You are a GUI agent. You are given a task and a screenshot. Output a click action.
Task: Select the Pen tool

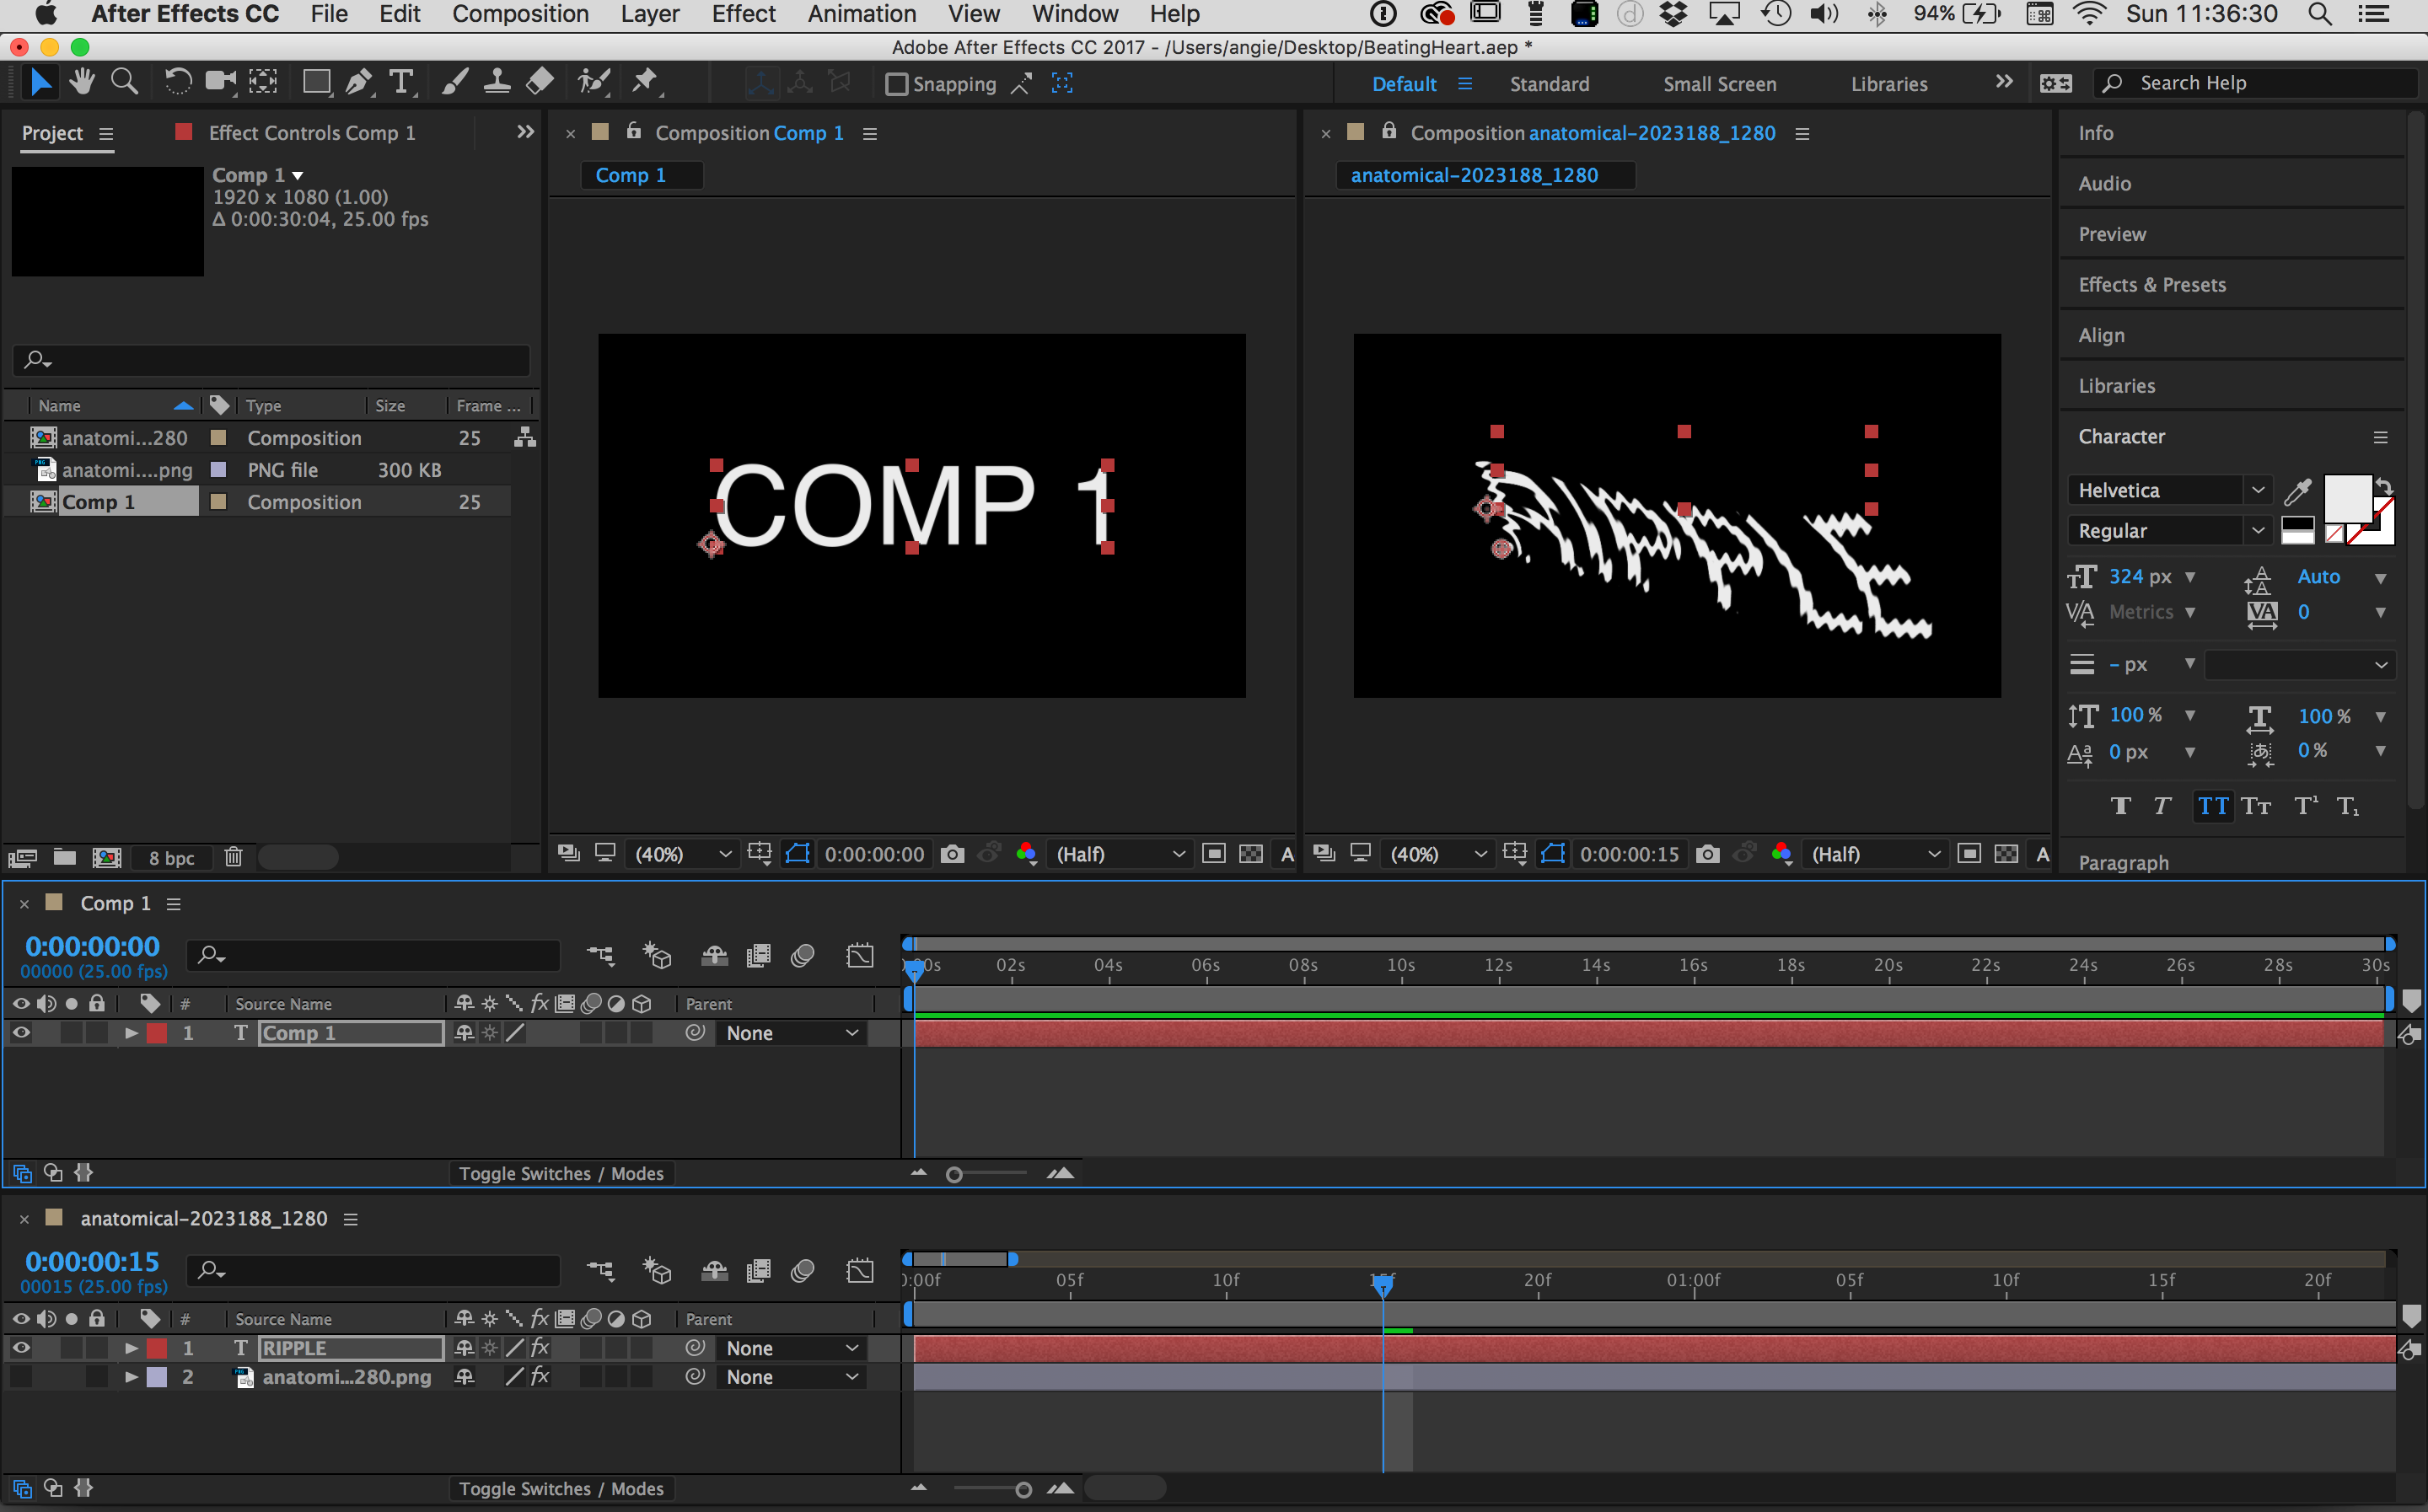[358, 82]
